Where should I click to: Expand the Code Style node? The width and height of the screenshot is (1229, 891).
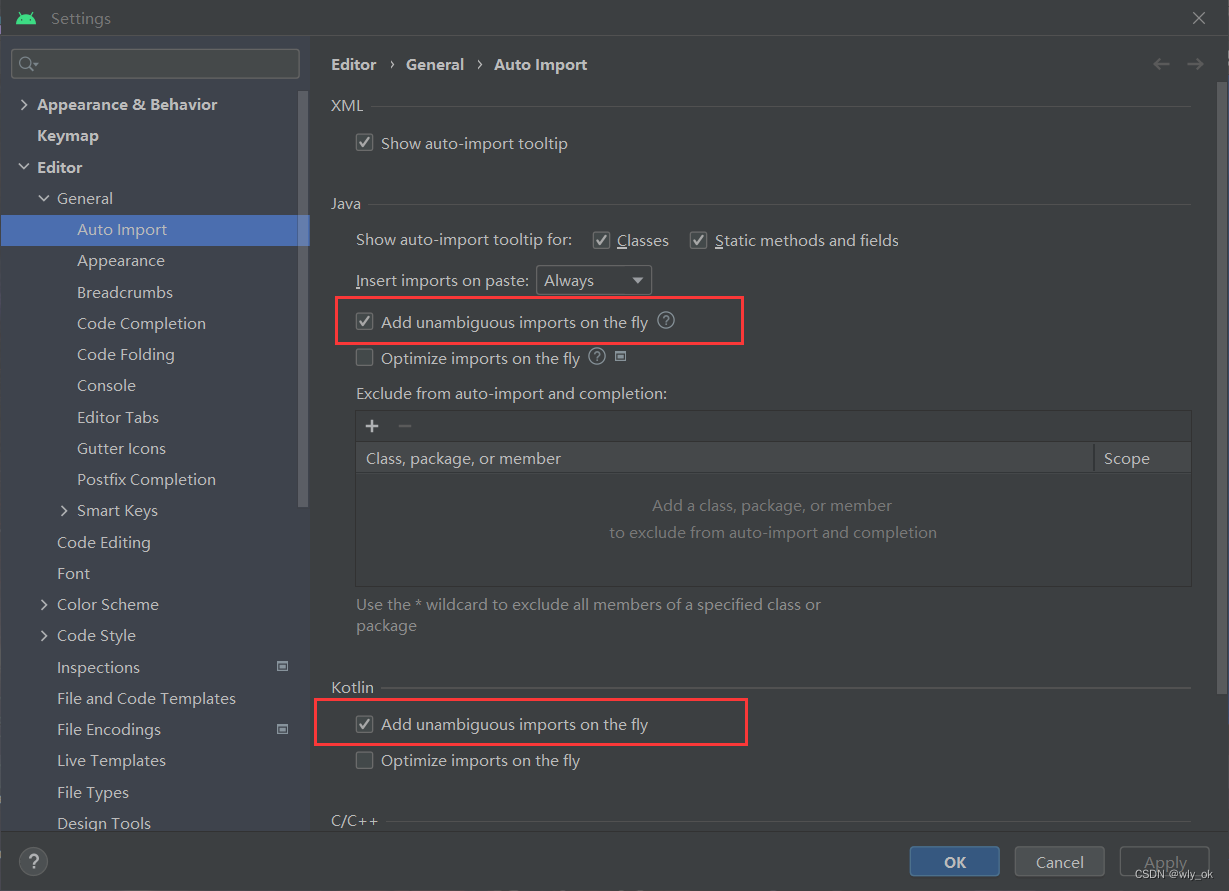coord(44,635)
